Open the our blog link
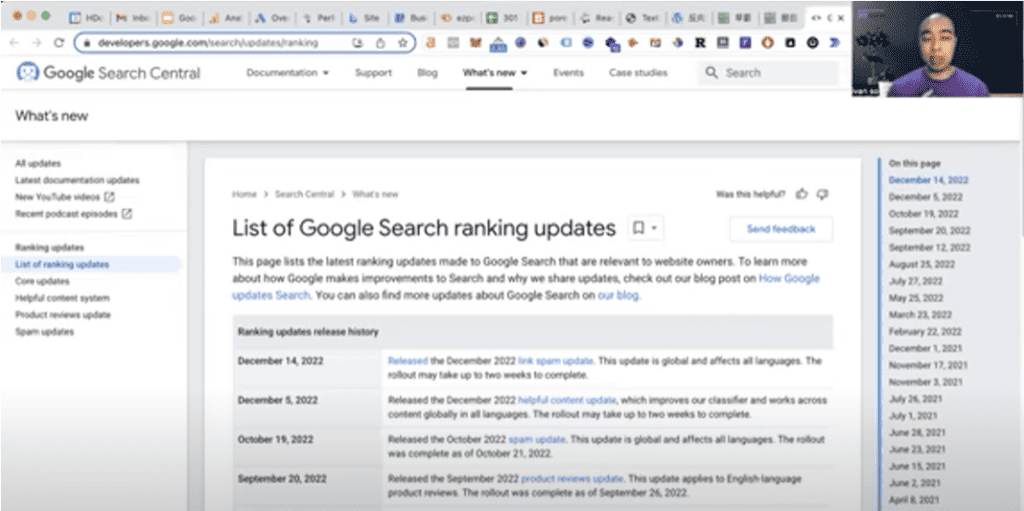The height and width of the screenshot is (511, 1024). point(618,295)
